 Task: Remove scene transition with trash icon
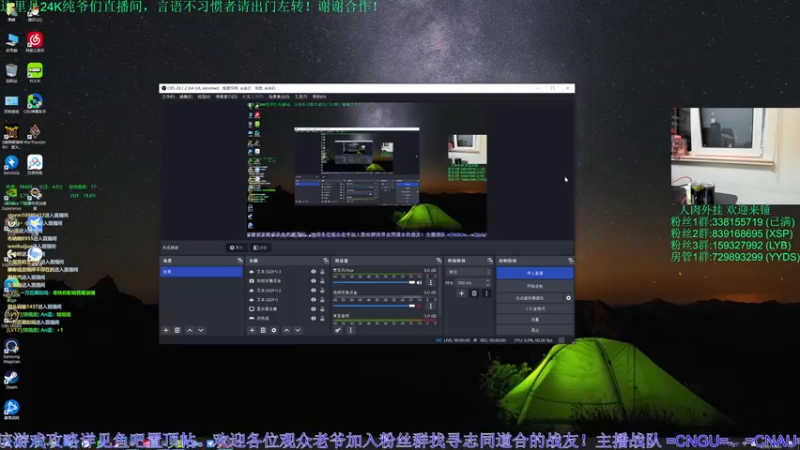coord(474,293)
